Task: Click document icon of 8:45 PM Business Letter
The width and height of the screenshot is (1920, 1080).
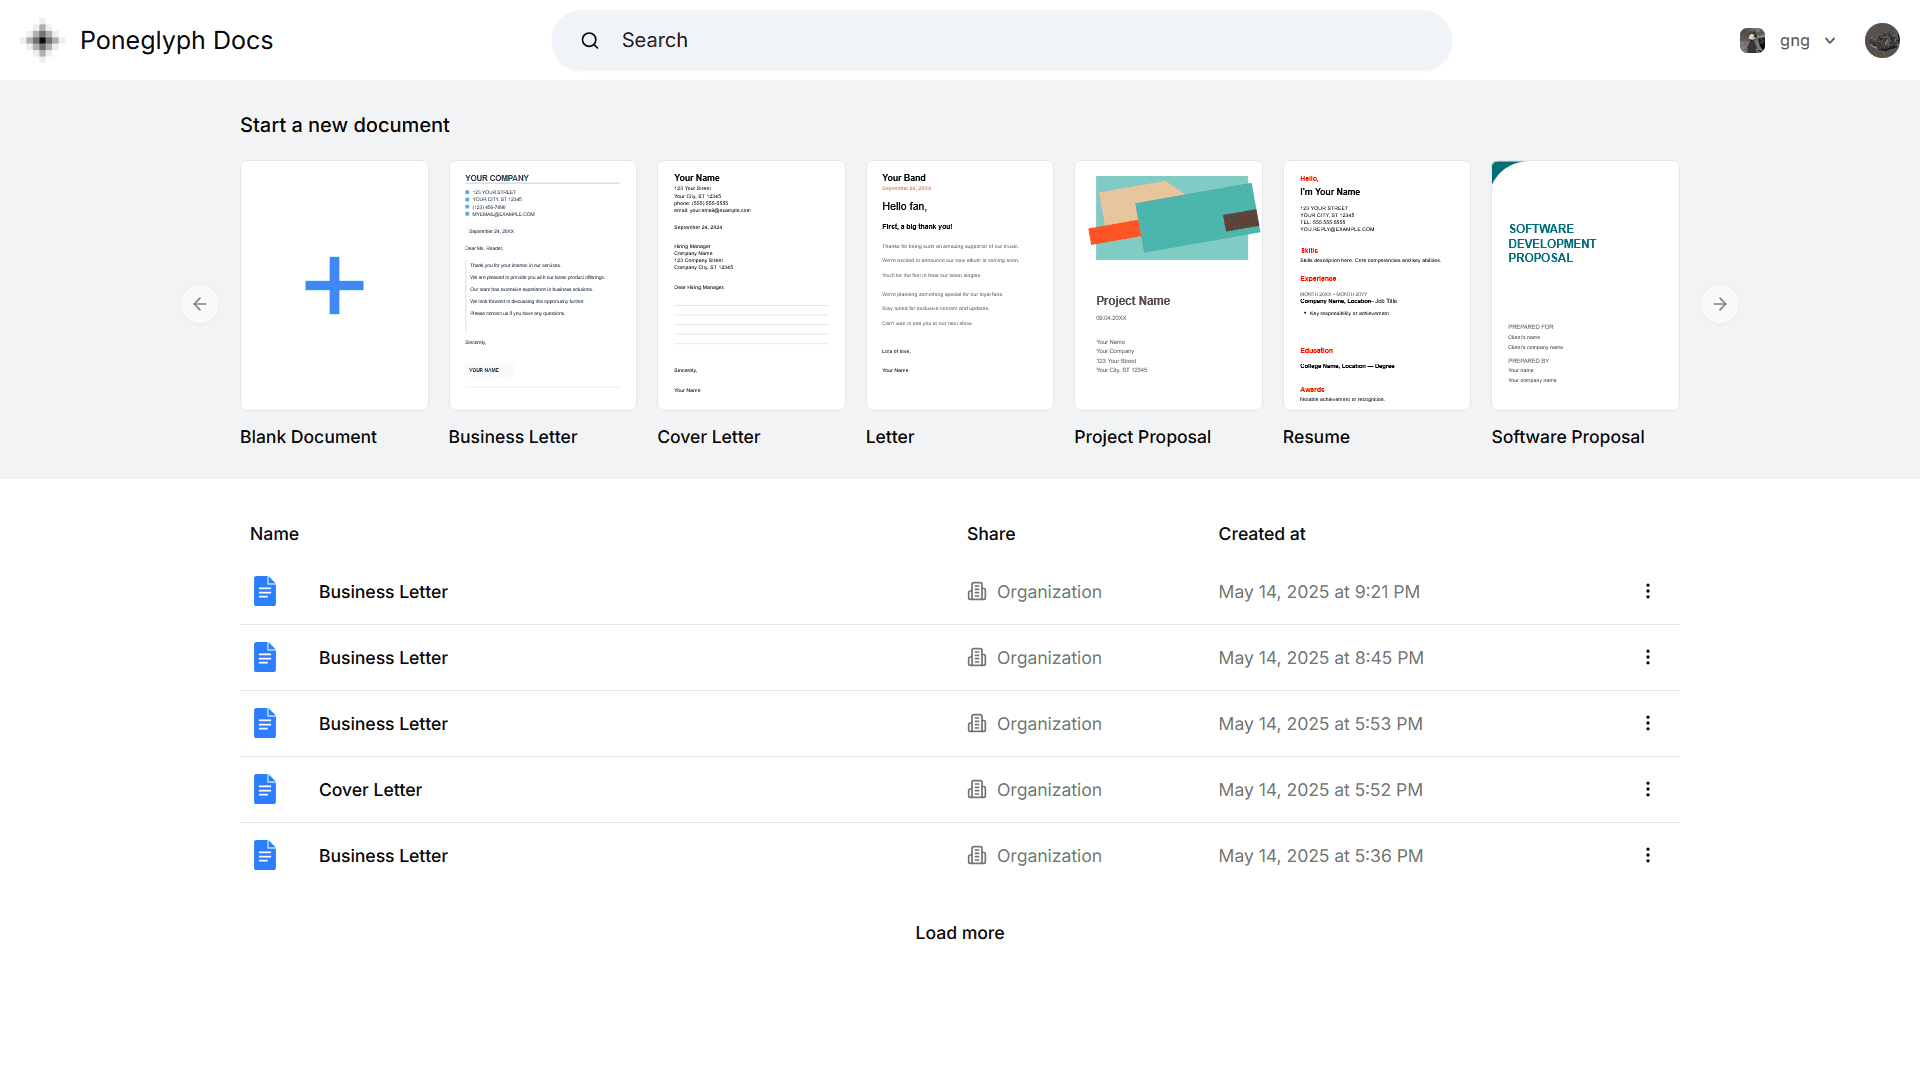Action: point(265,657)
